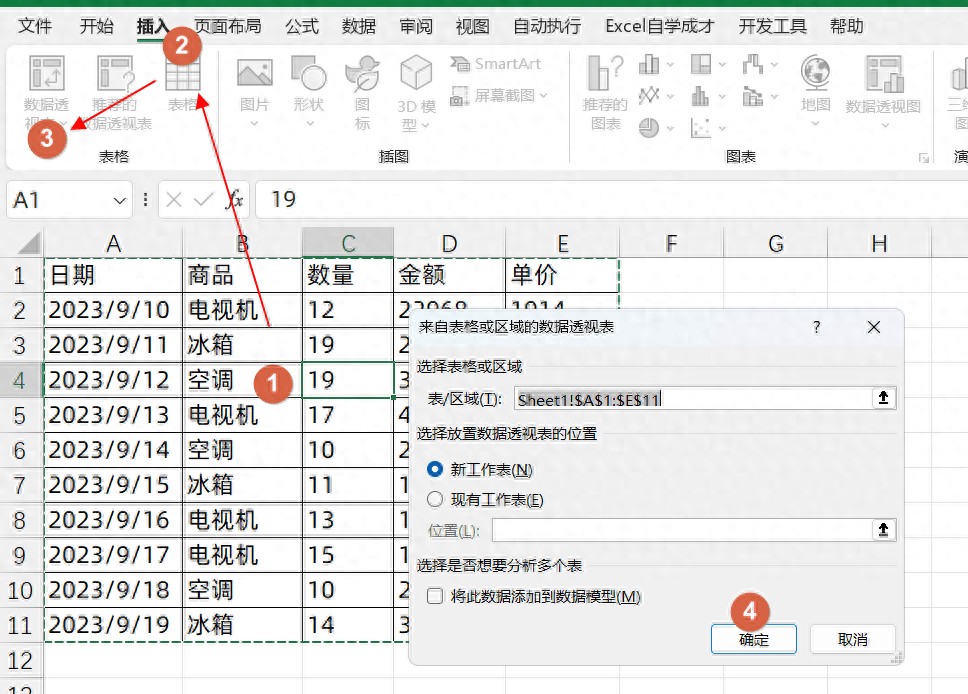Open the 形状 (Shapes) gallery
The width and height of the screenshot is (968, 694).
pyautogui.click(x=308, y=78)
